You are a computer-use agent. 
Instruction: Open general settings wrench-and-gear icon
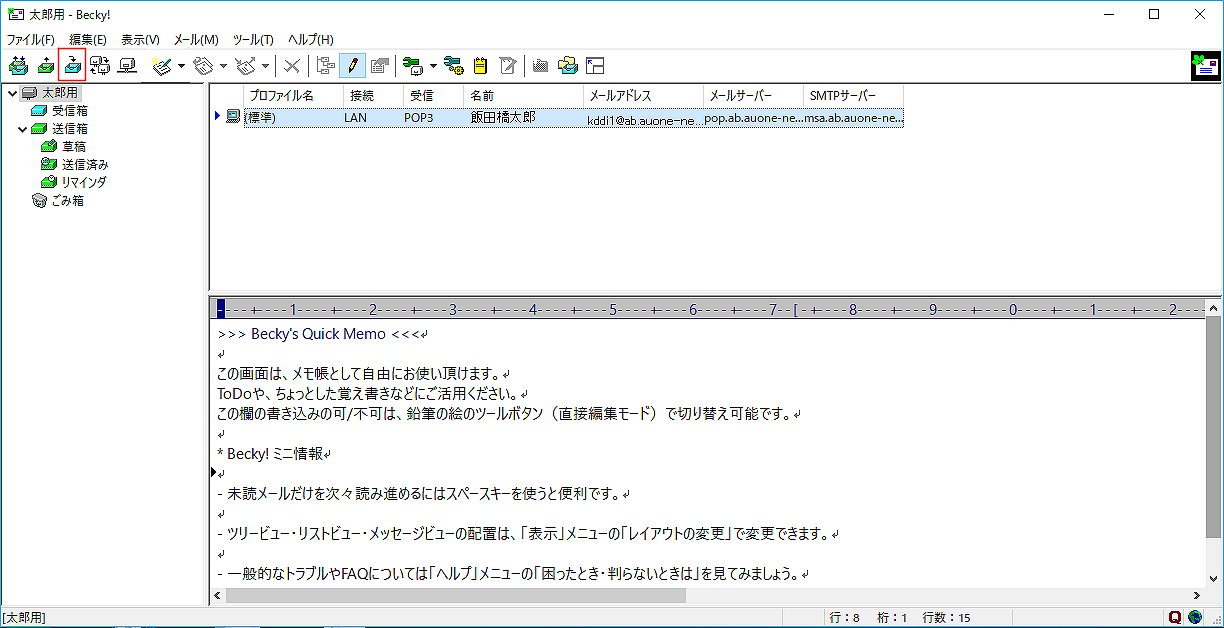click(454, 66)
